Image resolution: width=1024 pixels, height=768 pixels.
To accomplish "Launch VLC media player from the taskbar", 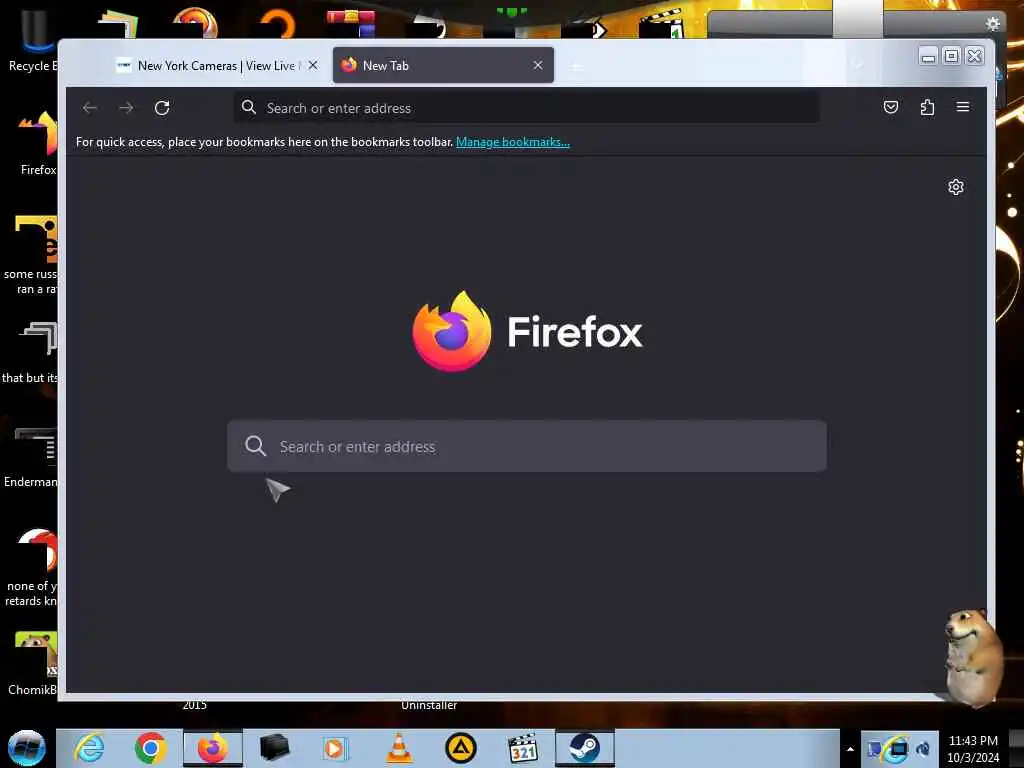I will 398,748.
